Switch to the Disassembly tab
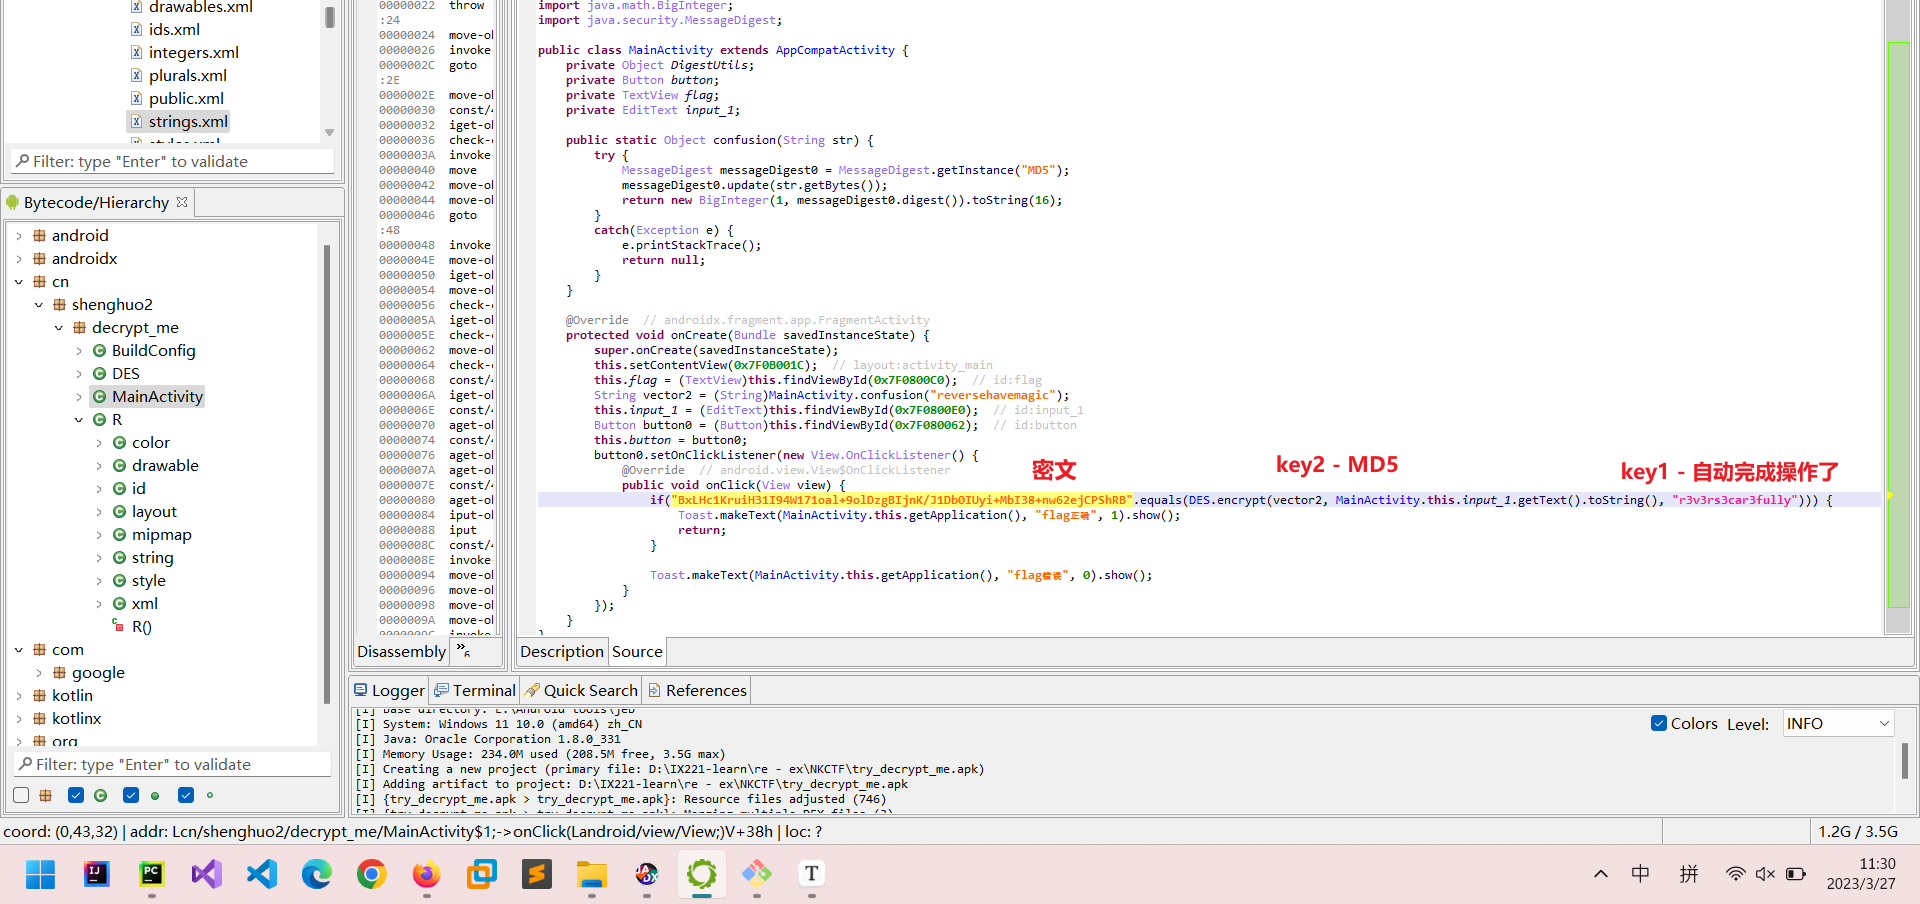Screen dimensions: 1920x904 [401, 652]
